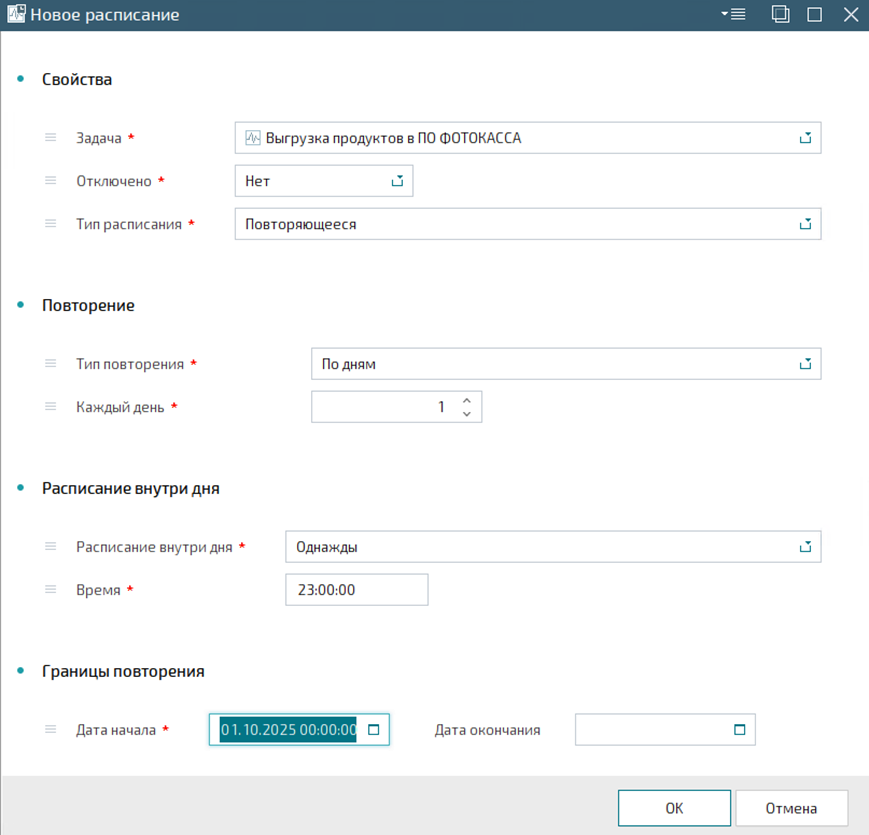869x835 pixels.
Task: Decrease the Каждый день value with the down arrow
Action: 467,414
